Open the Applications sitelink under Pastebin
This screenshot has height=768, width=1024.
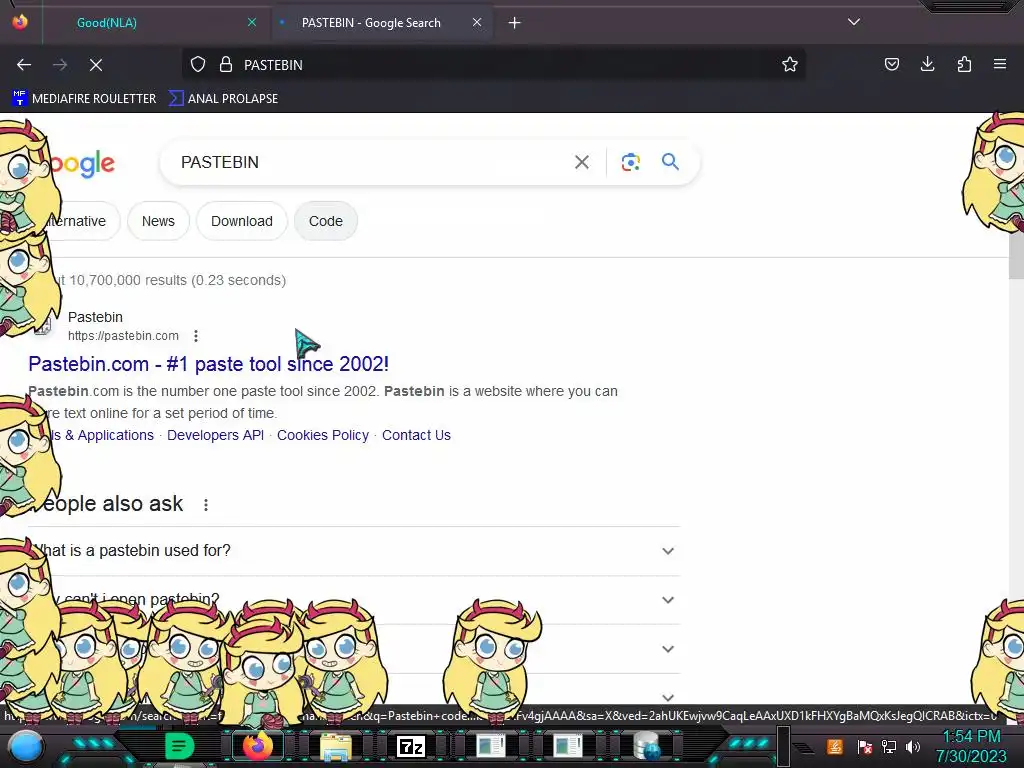click(x=101, y=435)
